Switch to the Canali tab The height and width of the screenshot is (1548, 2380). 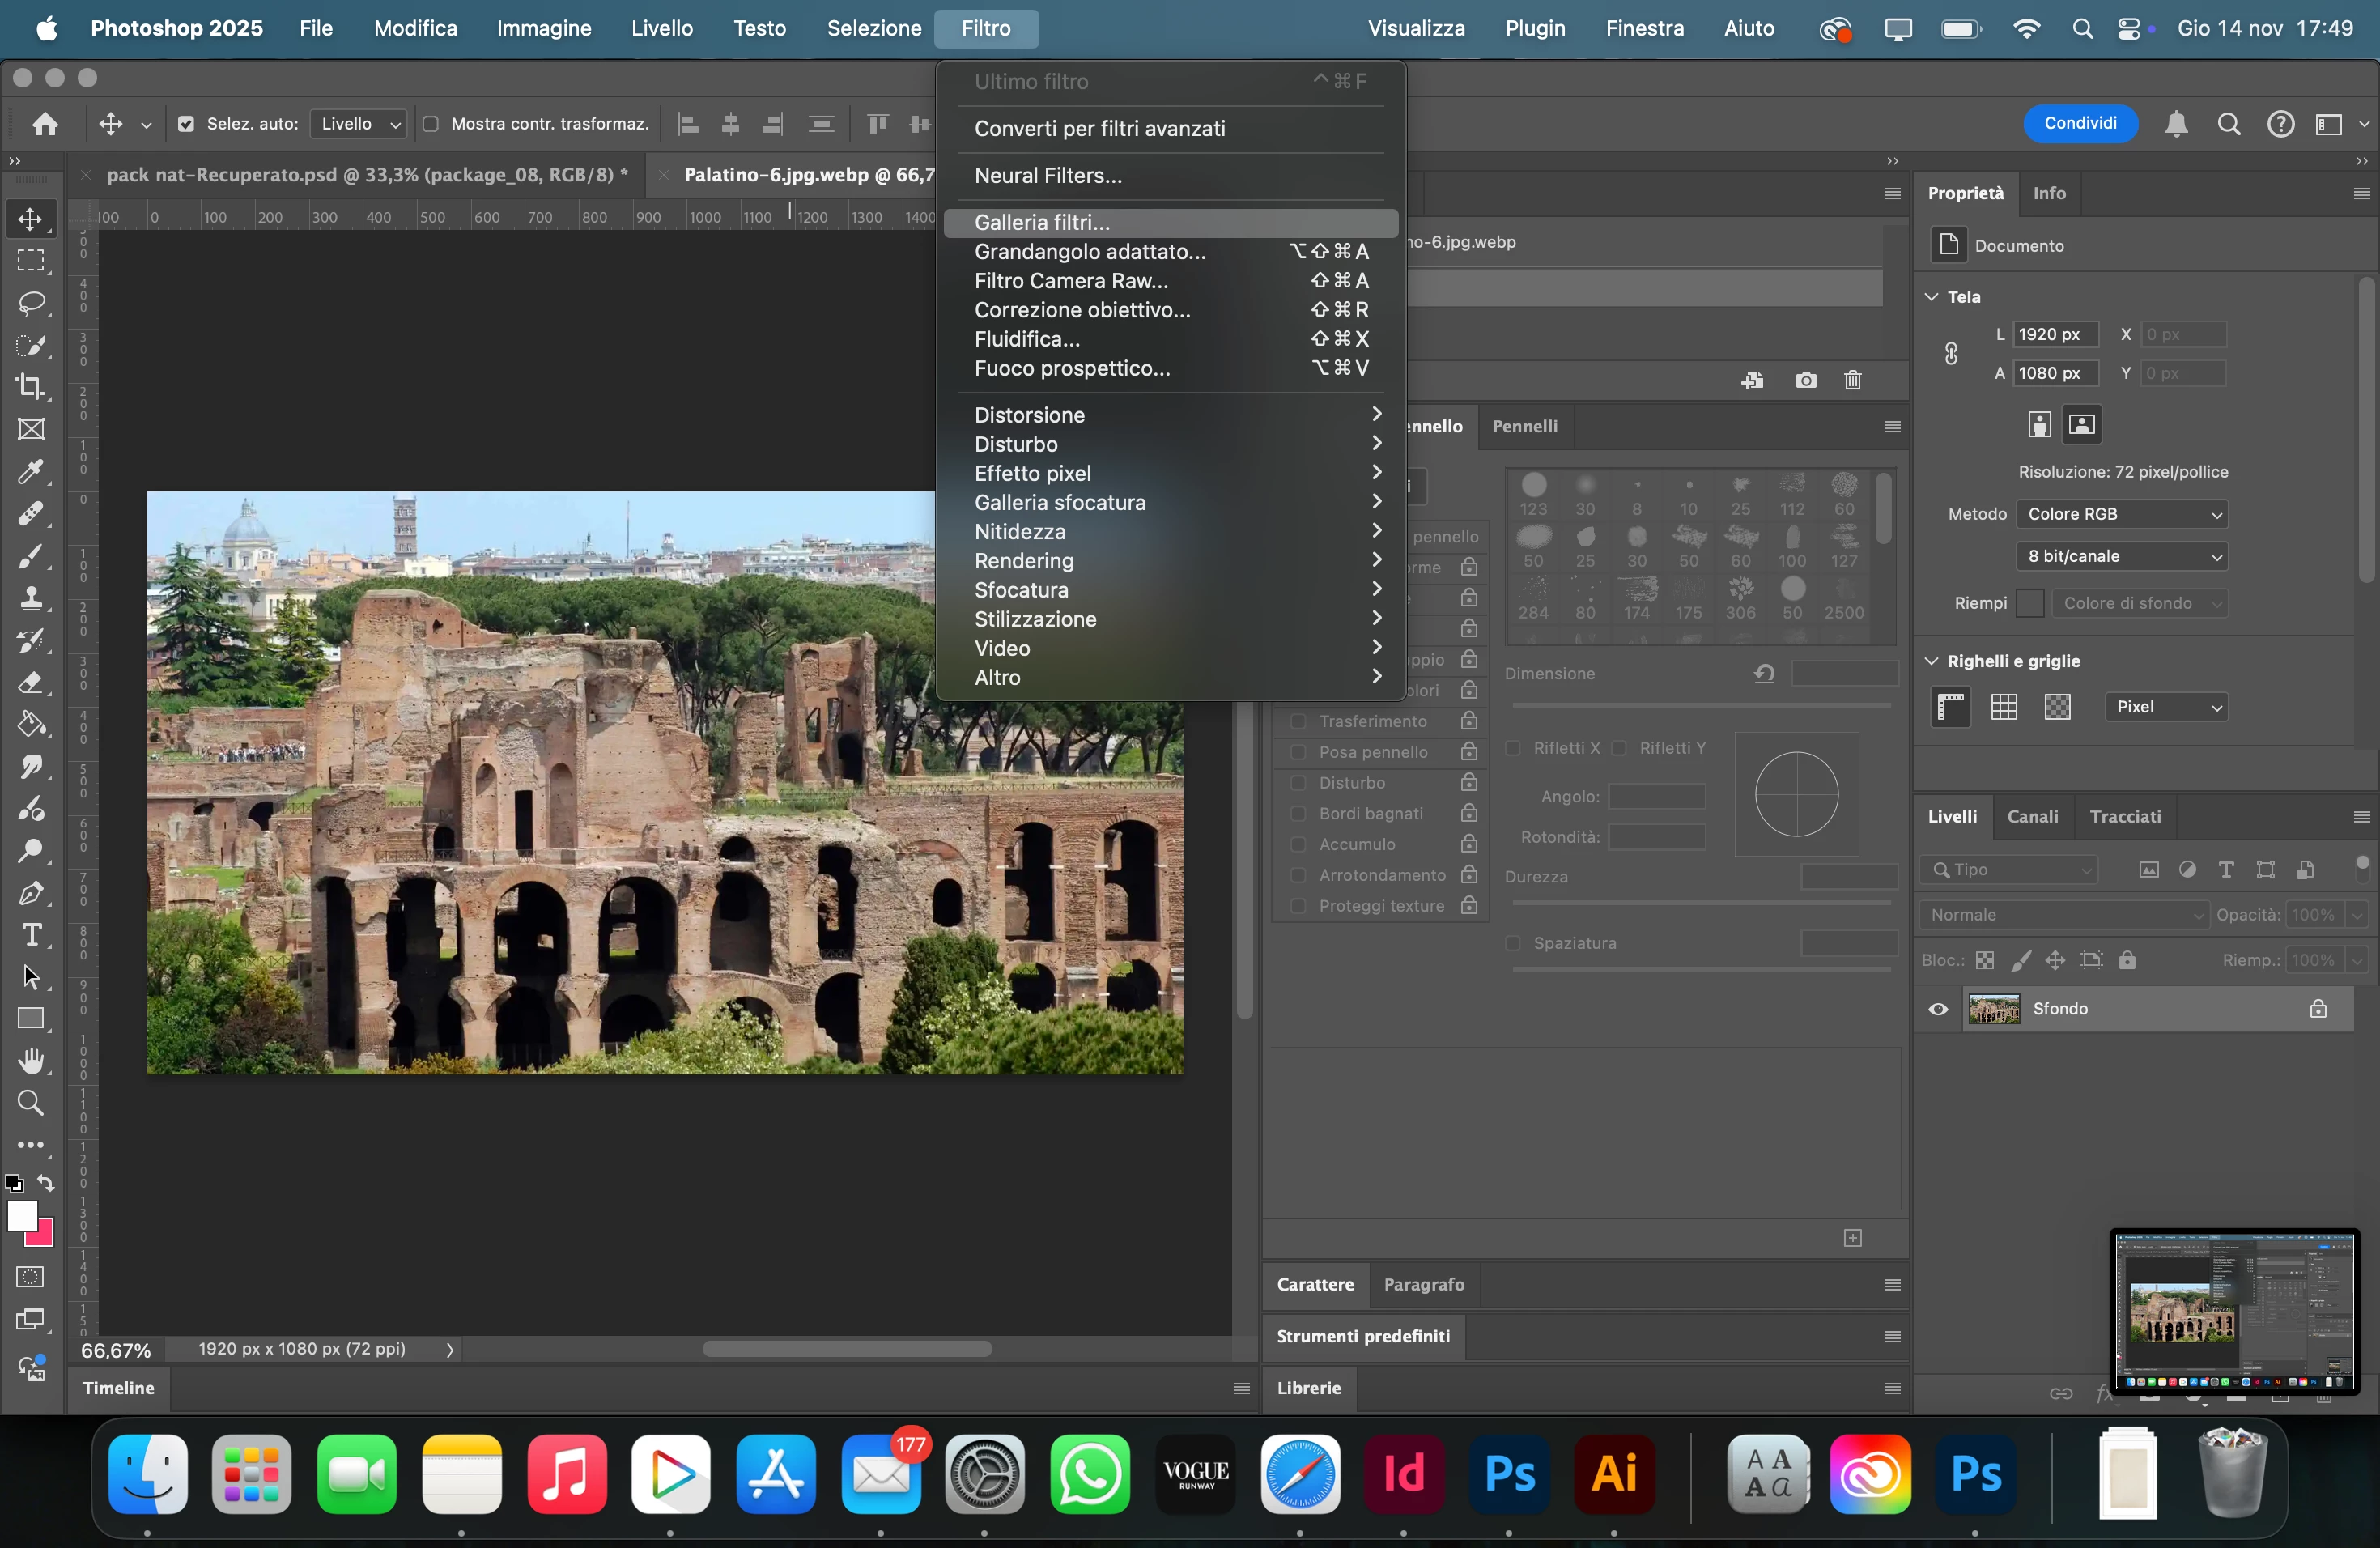[2032, 817]
